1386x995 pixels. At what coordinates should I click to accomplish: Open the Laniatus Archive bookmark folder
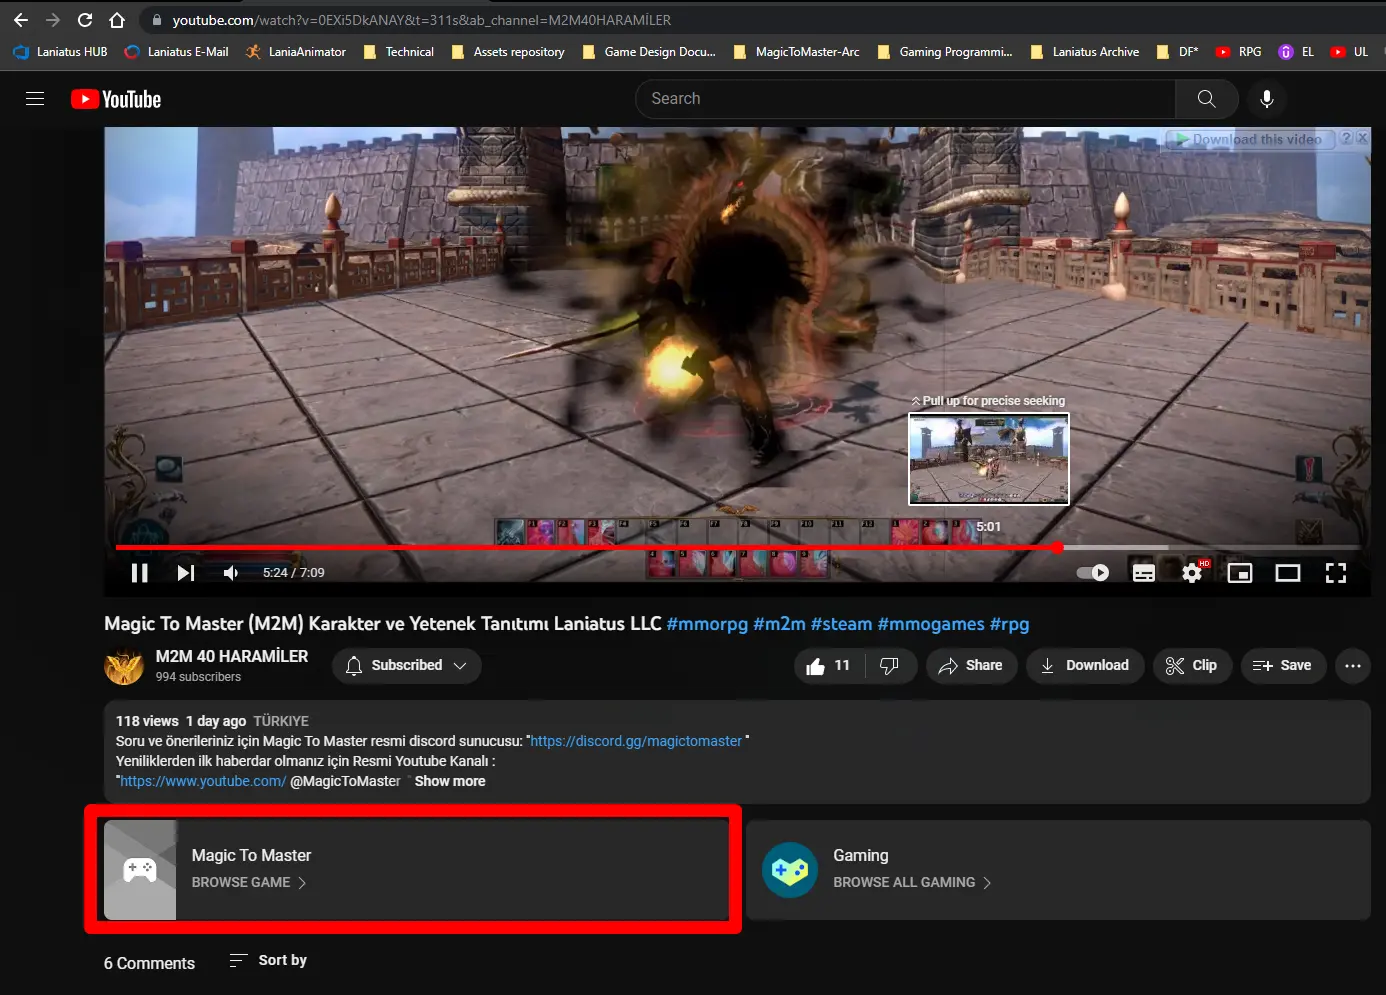click(1085, 52)
